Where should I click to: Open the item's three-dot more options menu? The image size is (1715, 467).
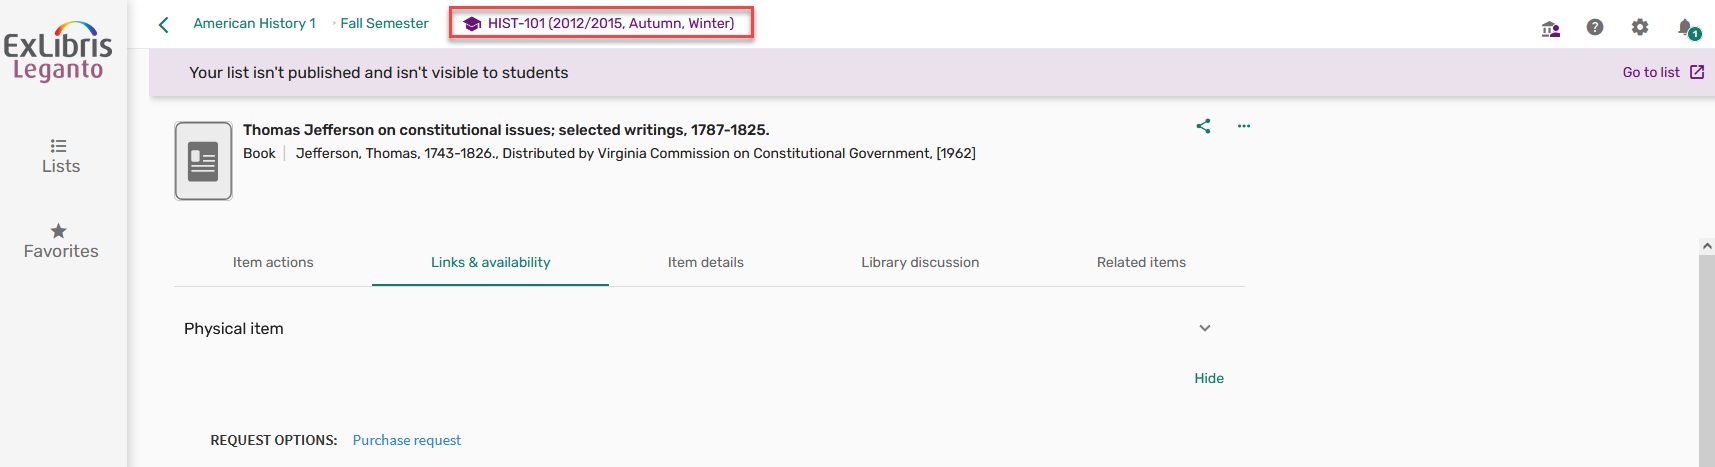(x=1244, y=126)
